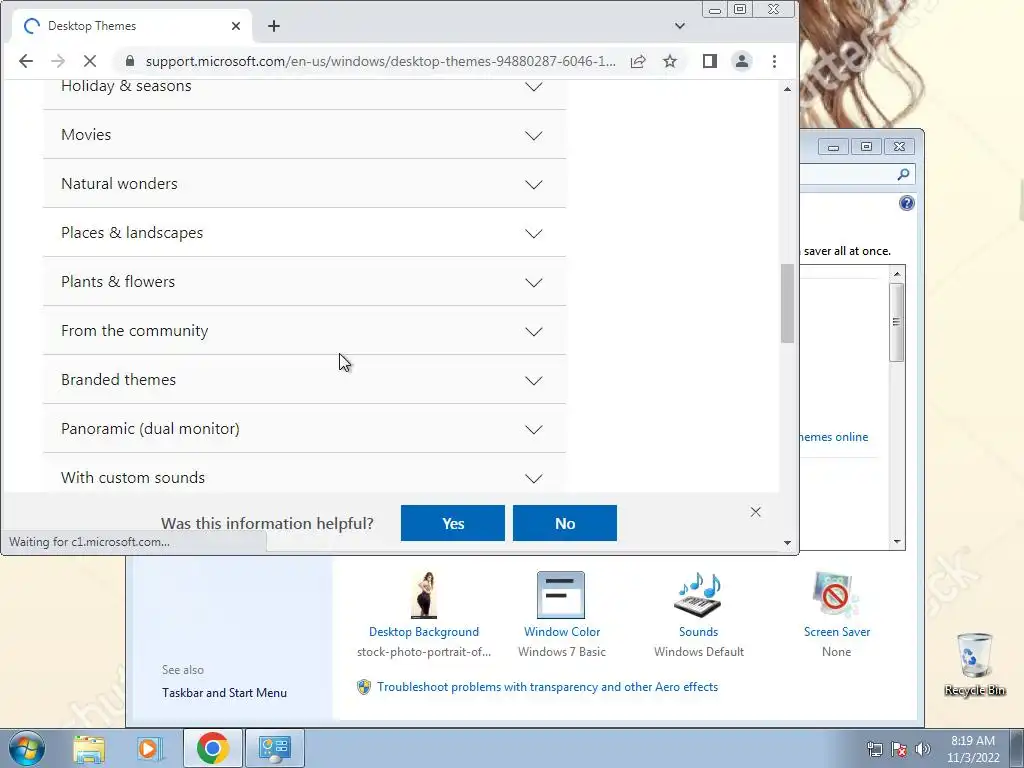Expand From the community section

(x=304, y=330)
